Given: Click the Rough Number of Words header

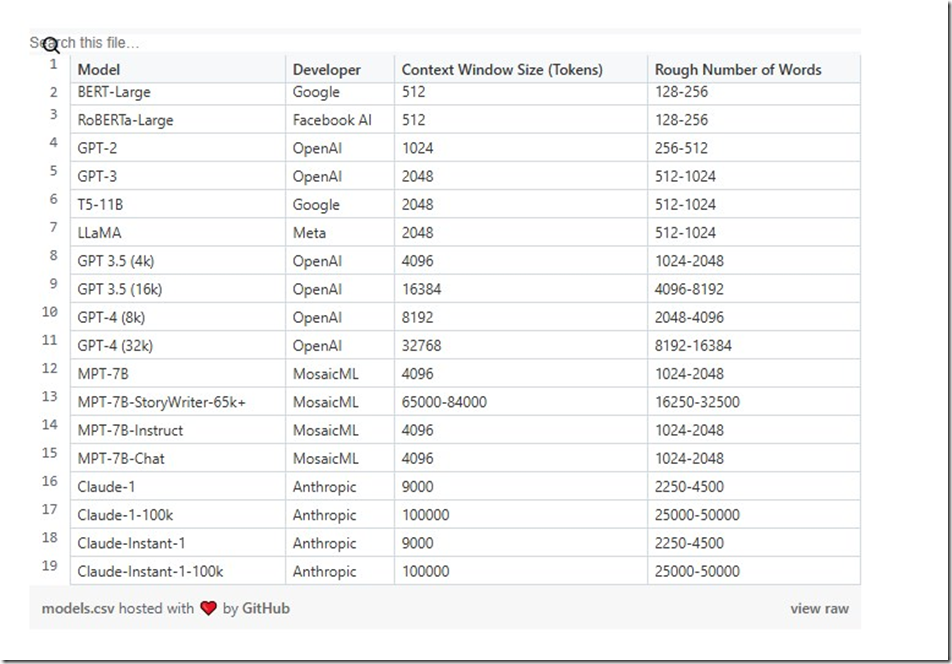Looking at the screenshot, I should click(738, 69).
